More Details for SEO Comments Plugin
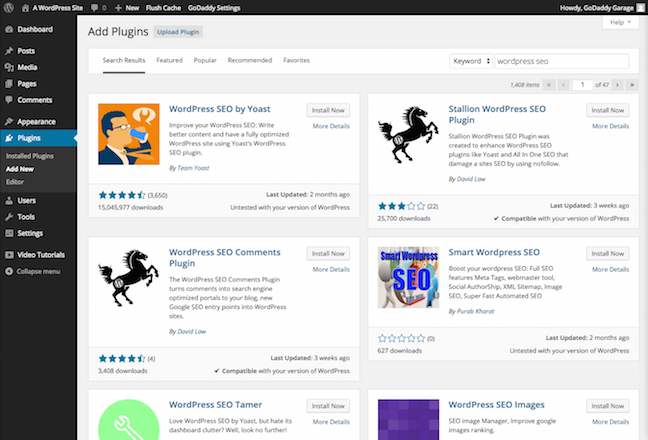 [x=331, y=269]
